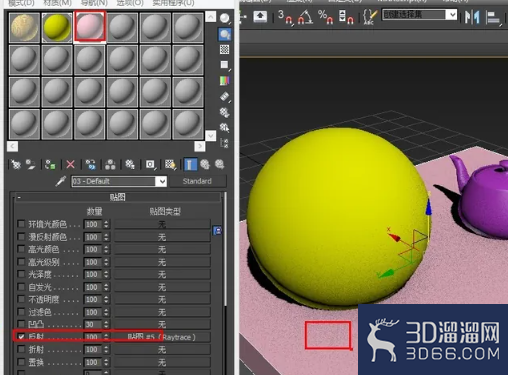Click the Align tool icon

pos(494,18)
